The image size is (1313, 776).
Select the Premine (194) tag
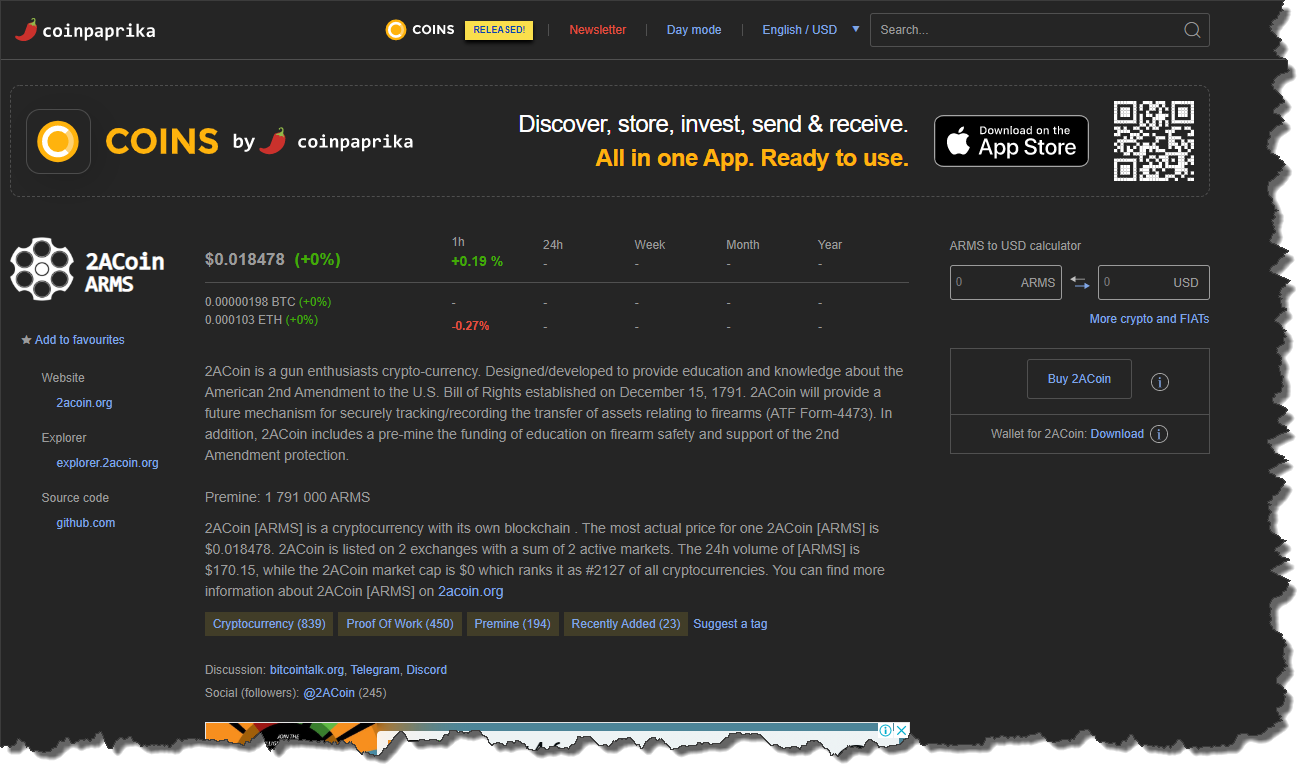[512, 624]
